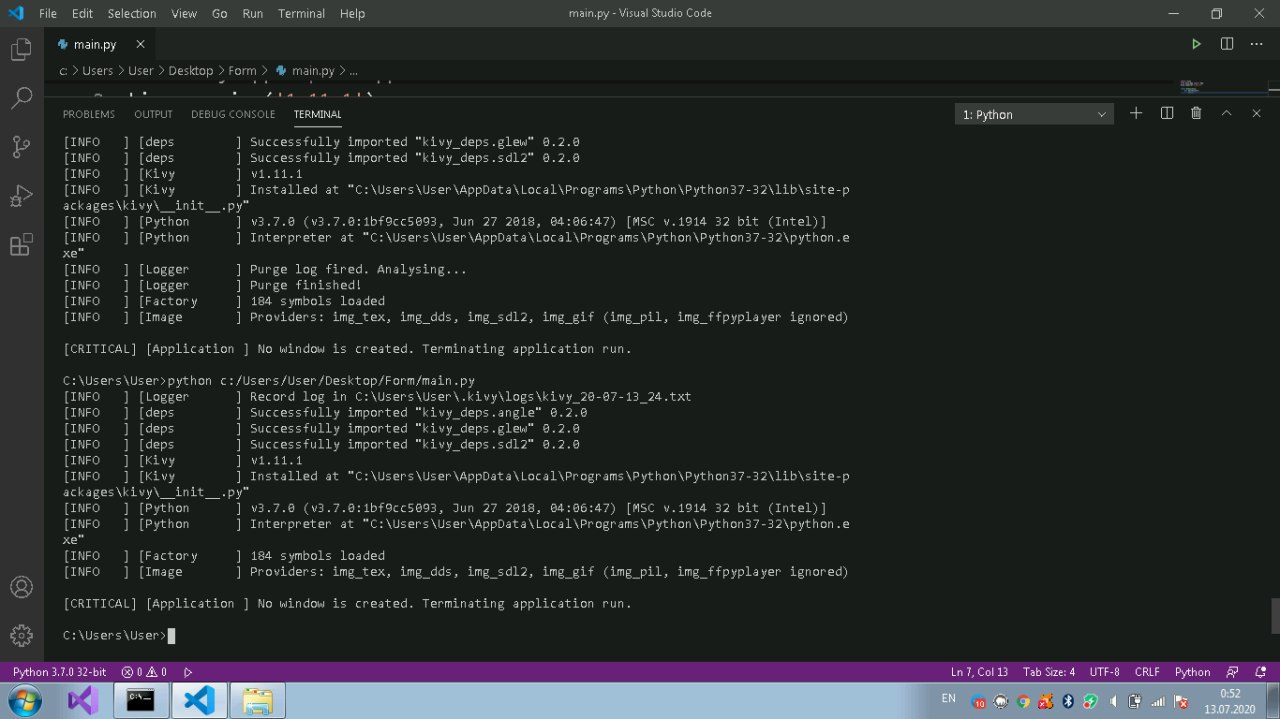Click the terminal prompt C:\Users\User>
Screen dimensions: 1280x719
(115, 635)
